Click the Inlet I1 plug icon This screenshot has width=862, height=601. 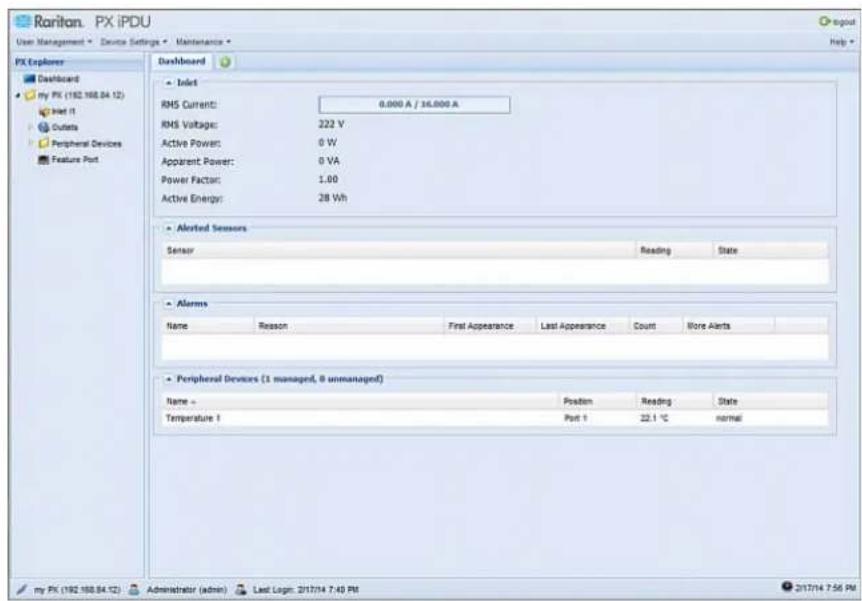44,112
